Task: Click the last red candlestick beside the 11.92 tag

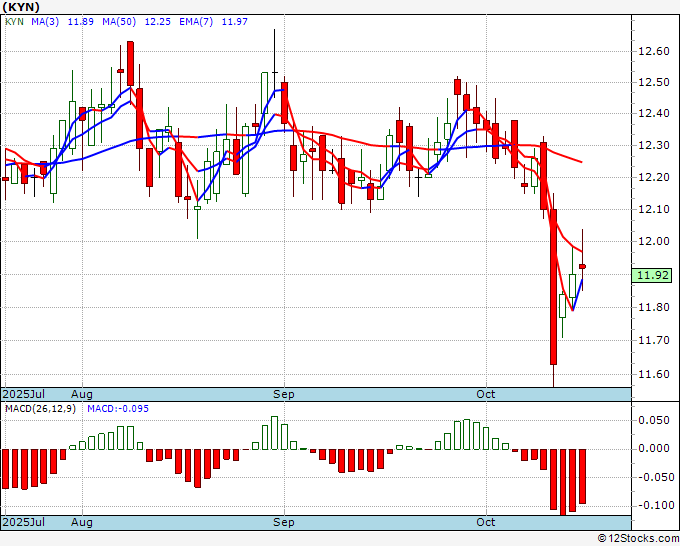Action: (x=582, y=266)
